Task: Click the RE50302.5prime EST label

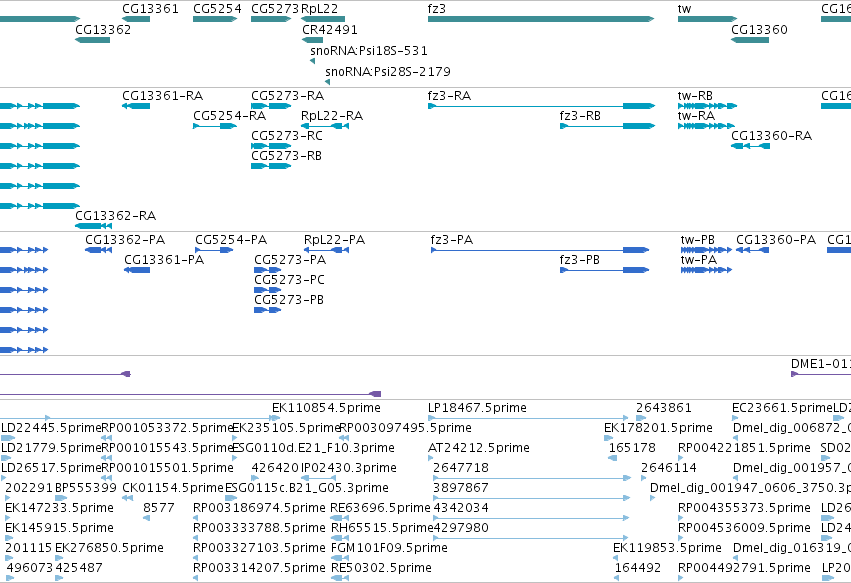Action: (x=381, y=568)
